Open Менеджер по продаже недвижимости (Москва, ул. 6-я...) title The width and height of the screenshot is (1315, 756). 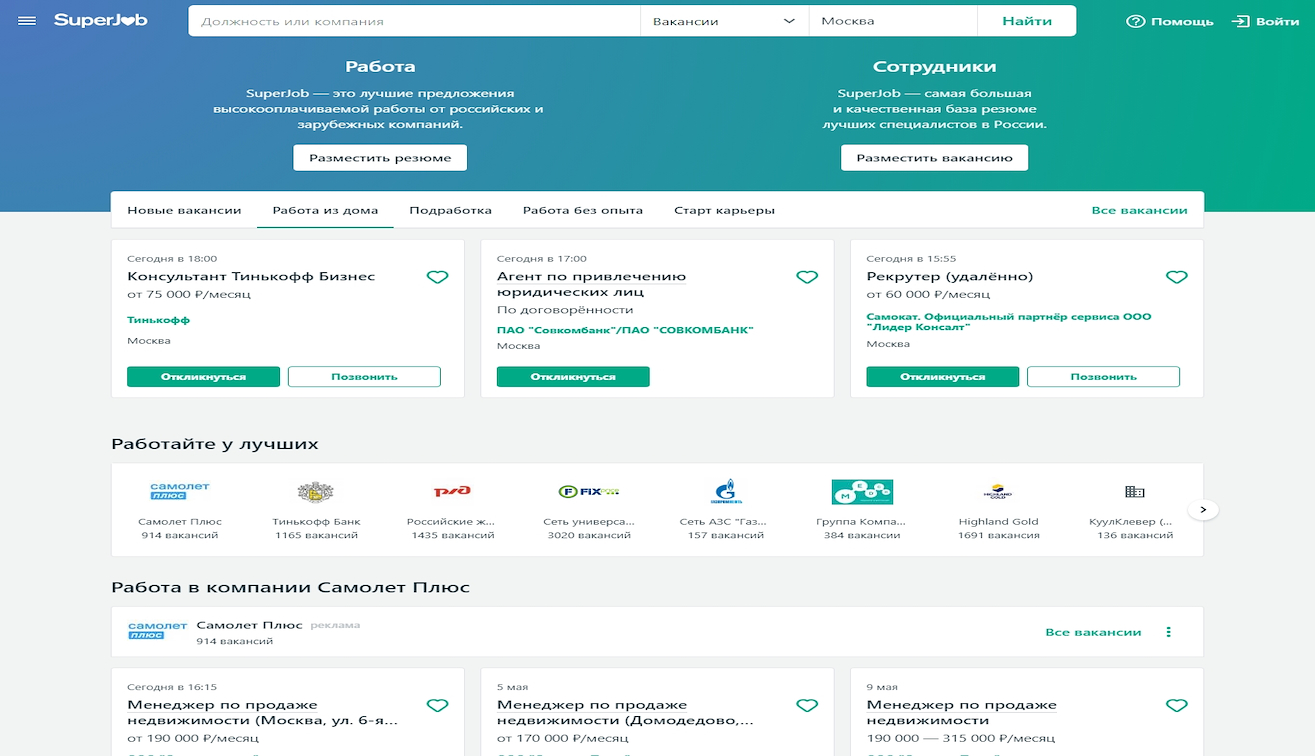(x=263, y=713)
